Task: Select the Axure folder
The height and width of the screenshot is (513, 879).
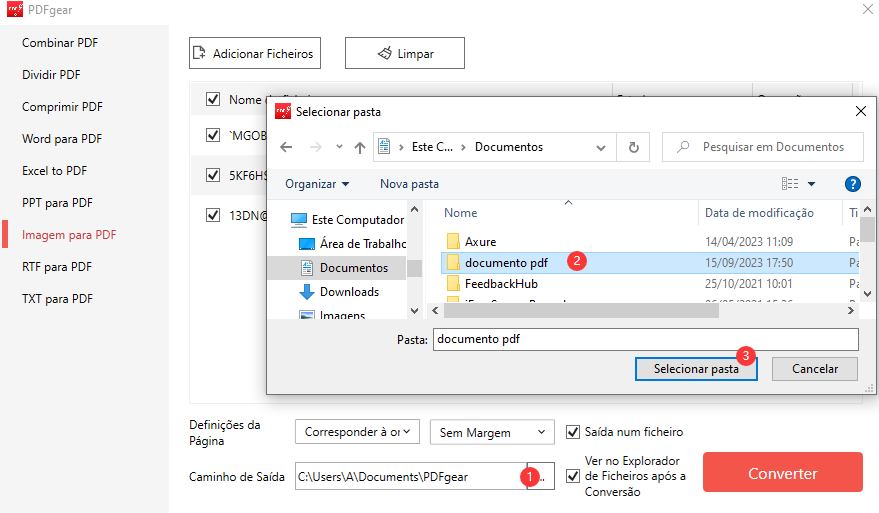Action: (480, 242)
